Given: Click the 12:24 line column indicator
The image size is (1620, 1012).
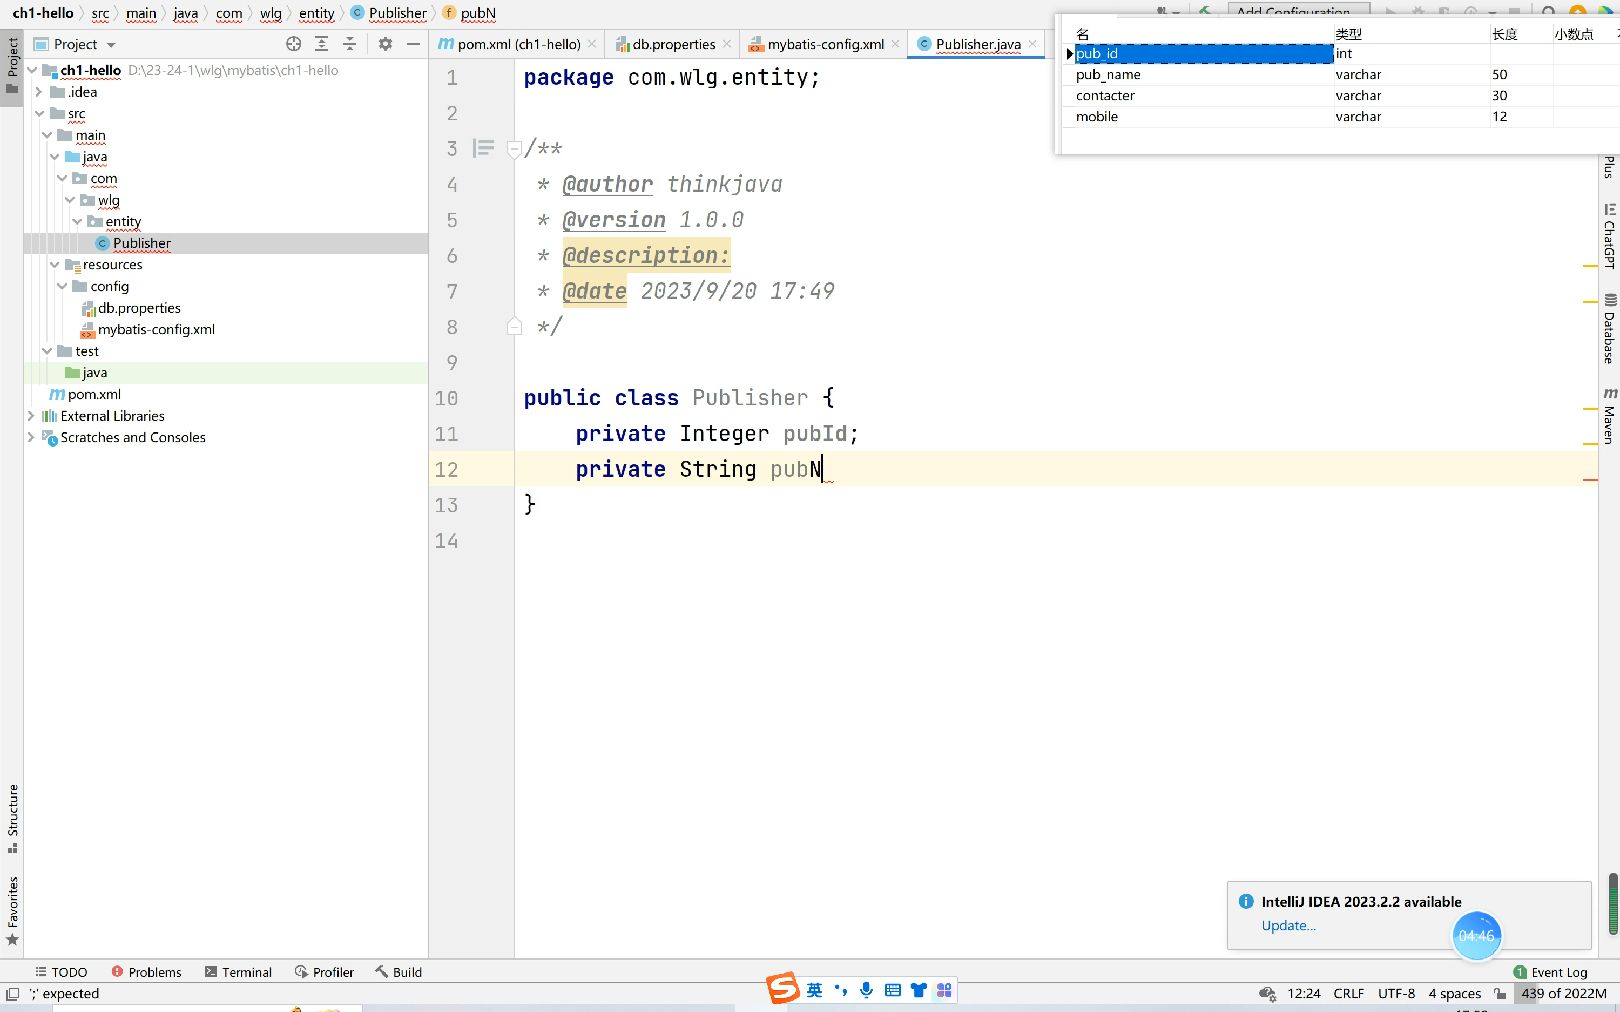Looking at the screenshot, I should click(x=1304, y=994).
